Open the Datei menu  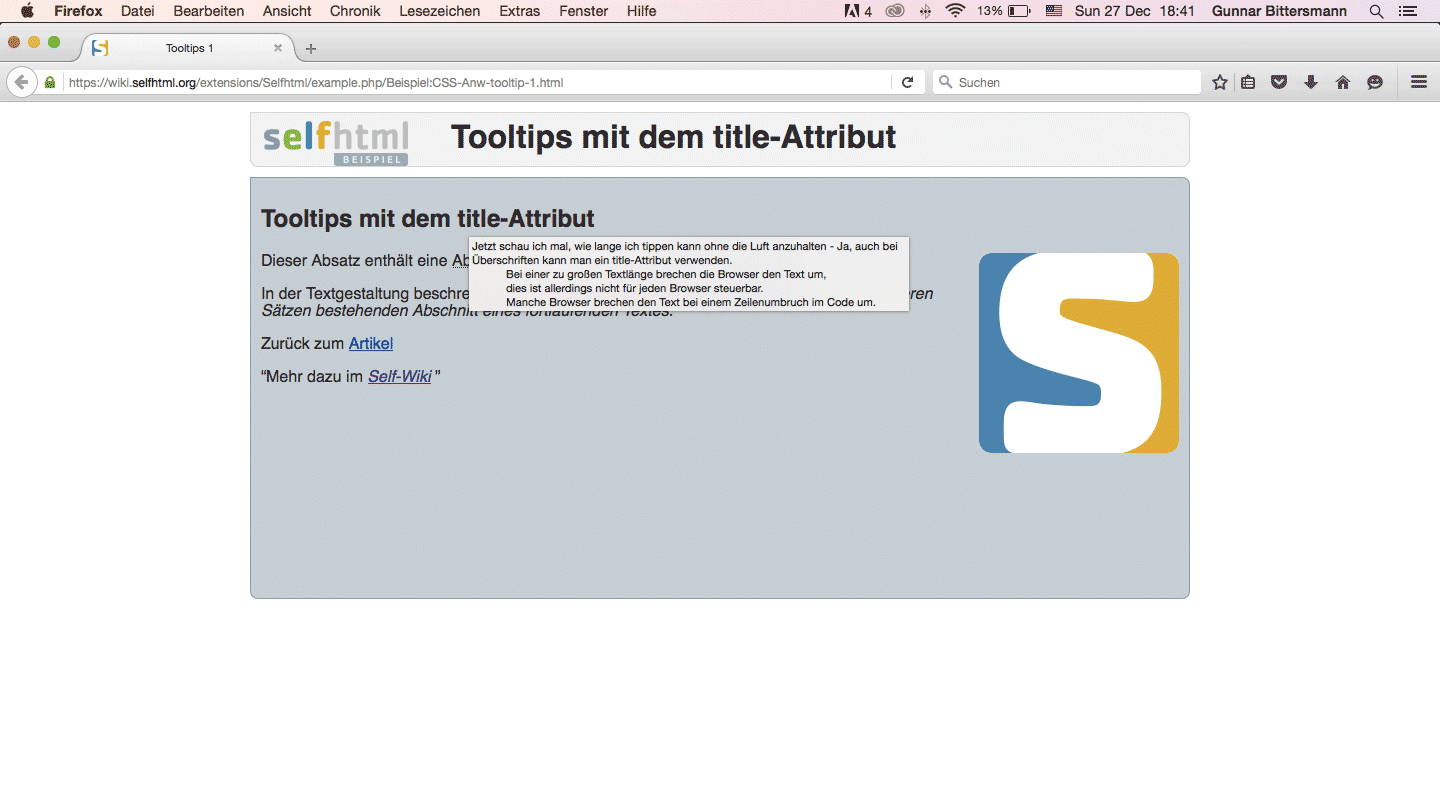[x=138, y=11]
